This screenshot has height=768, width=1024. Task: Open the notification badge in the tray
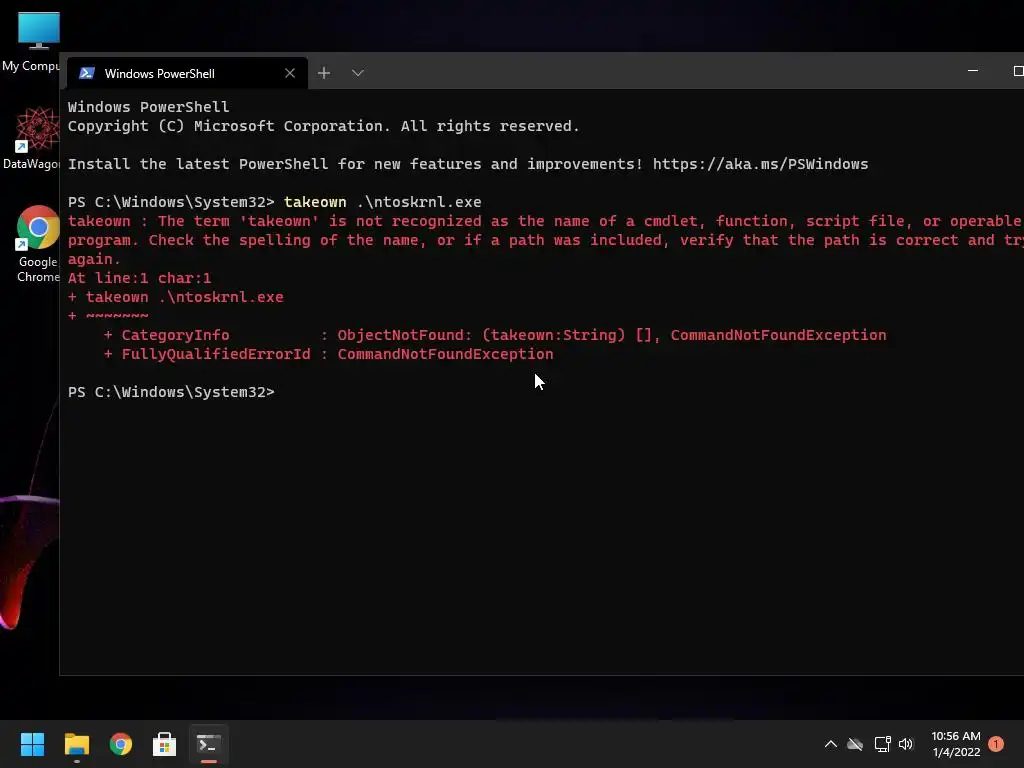coord(996,744)
